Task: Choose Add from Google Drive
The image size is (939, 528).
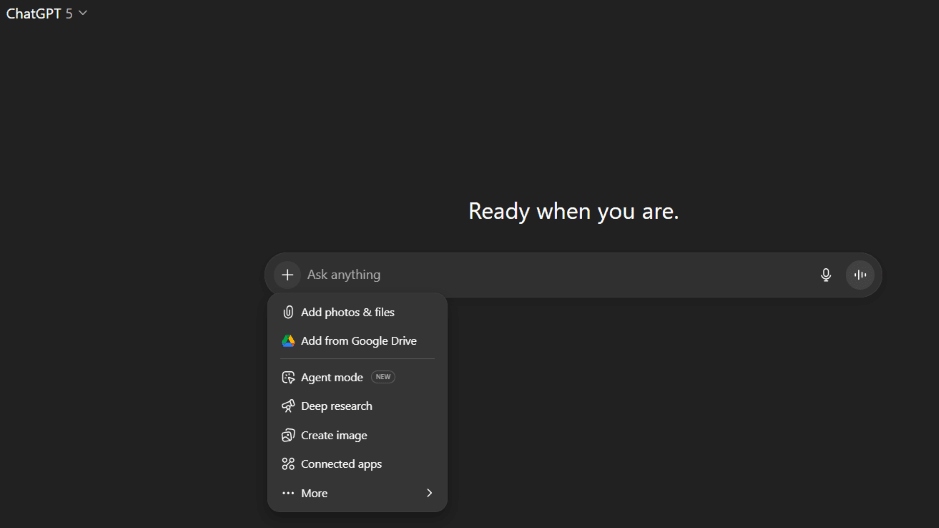Action: coord(358,341)
